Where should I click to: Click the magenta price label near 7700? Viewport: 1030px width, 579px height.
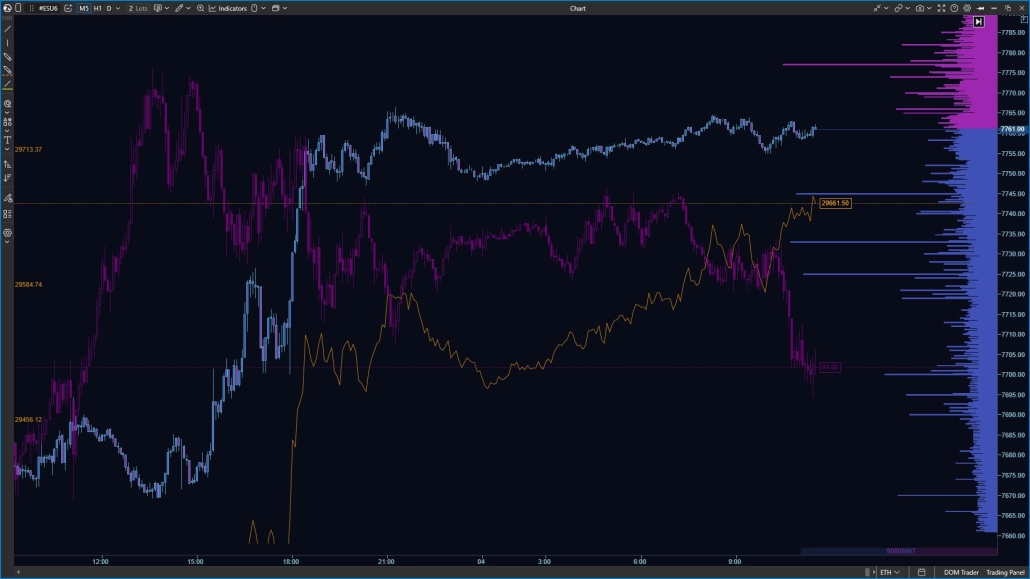coord(830,367)
